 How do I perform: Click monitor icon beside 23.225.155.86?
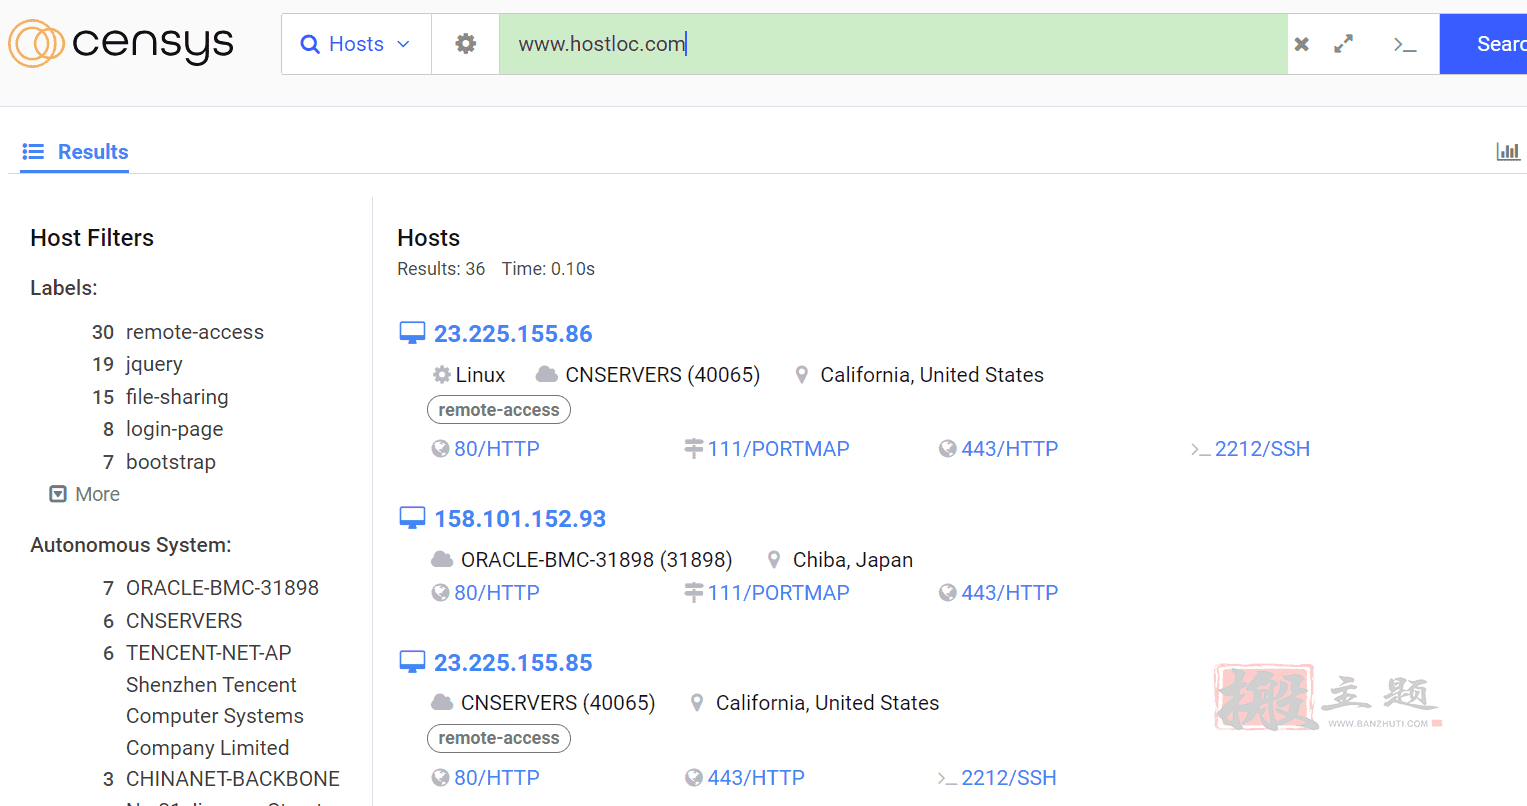(412, 333)
